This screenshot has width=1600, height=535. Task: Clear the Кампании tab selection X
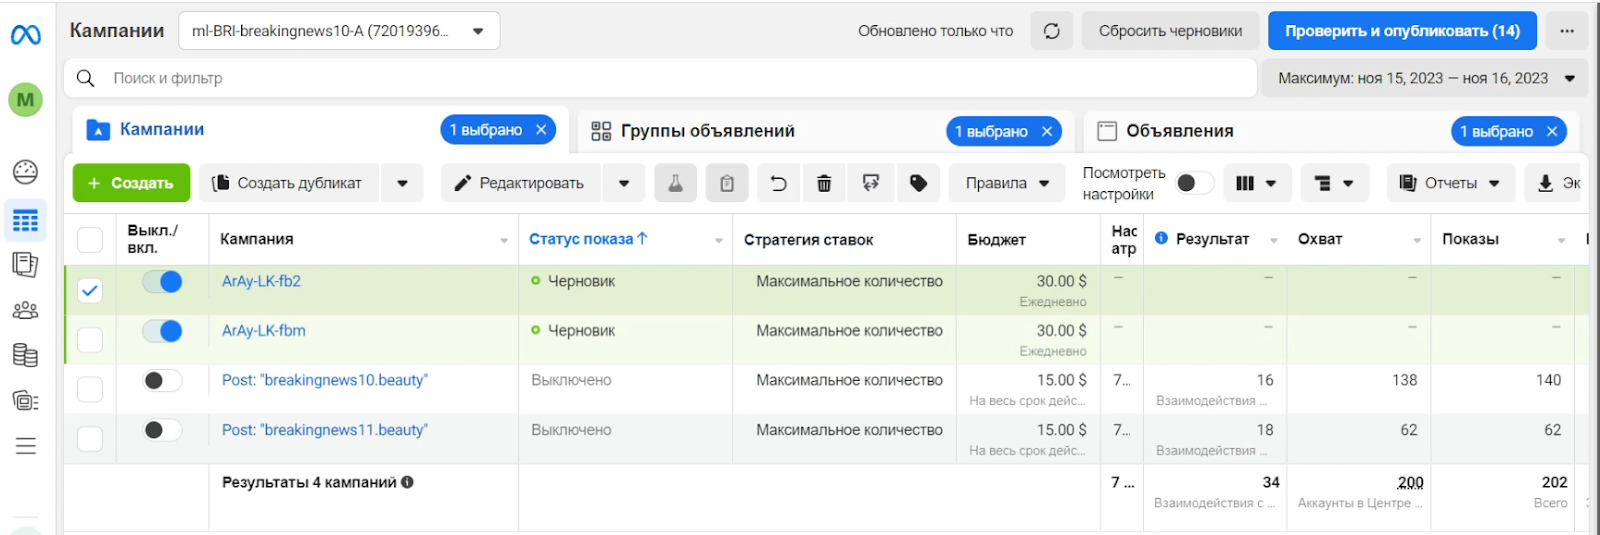click(x=541, y=129)
